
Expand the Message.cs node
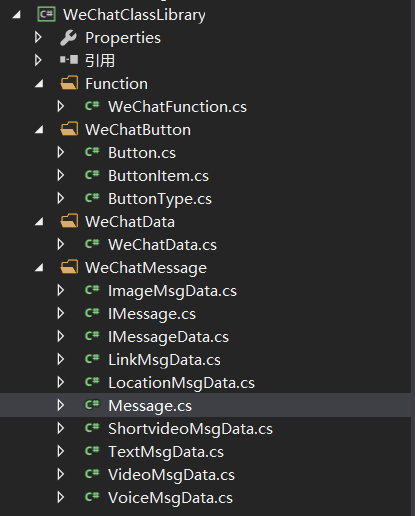pyautogui.click(x=61, y=405)
